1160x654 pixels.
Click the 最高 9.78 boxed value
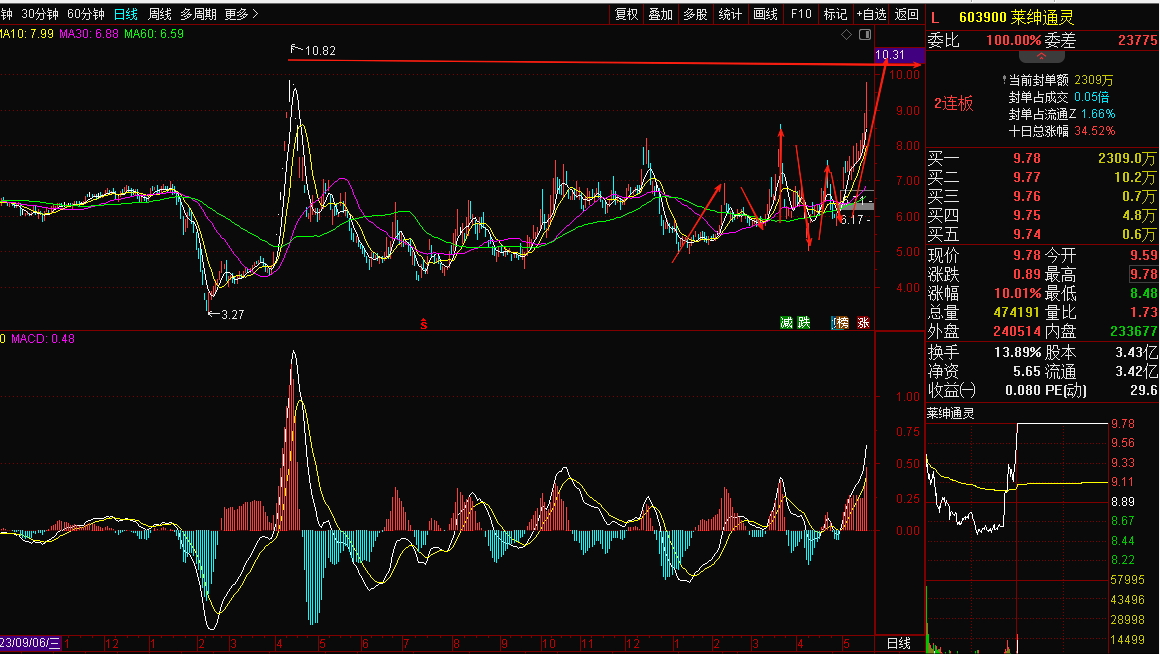click(1143, 274)
